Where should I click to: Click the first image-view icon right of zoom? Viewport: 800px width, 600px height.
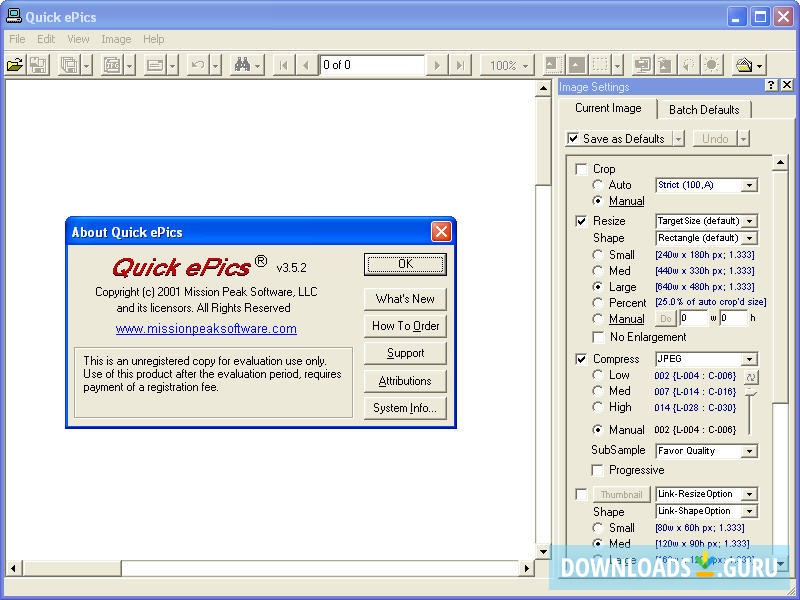pyautogui.click(x=553, y=65)
